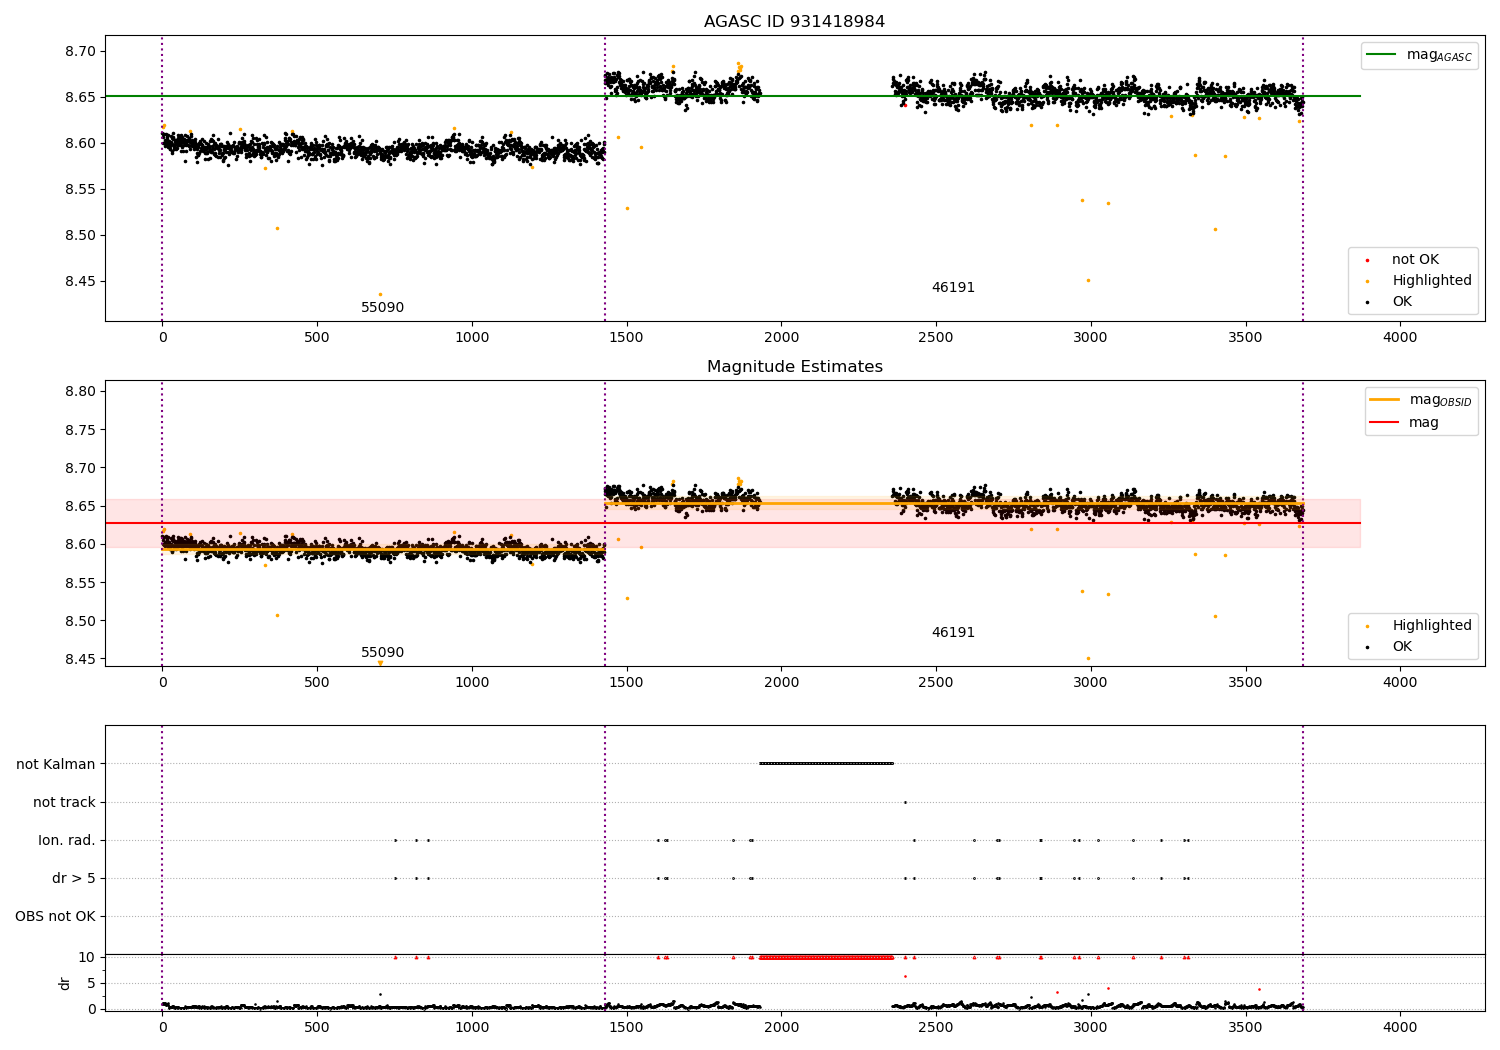
Task: Click the mag AGASC legend label in top plot
Action: (x=1439, y=55)
